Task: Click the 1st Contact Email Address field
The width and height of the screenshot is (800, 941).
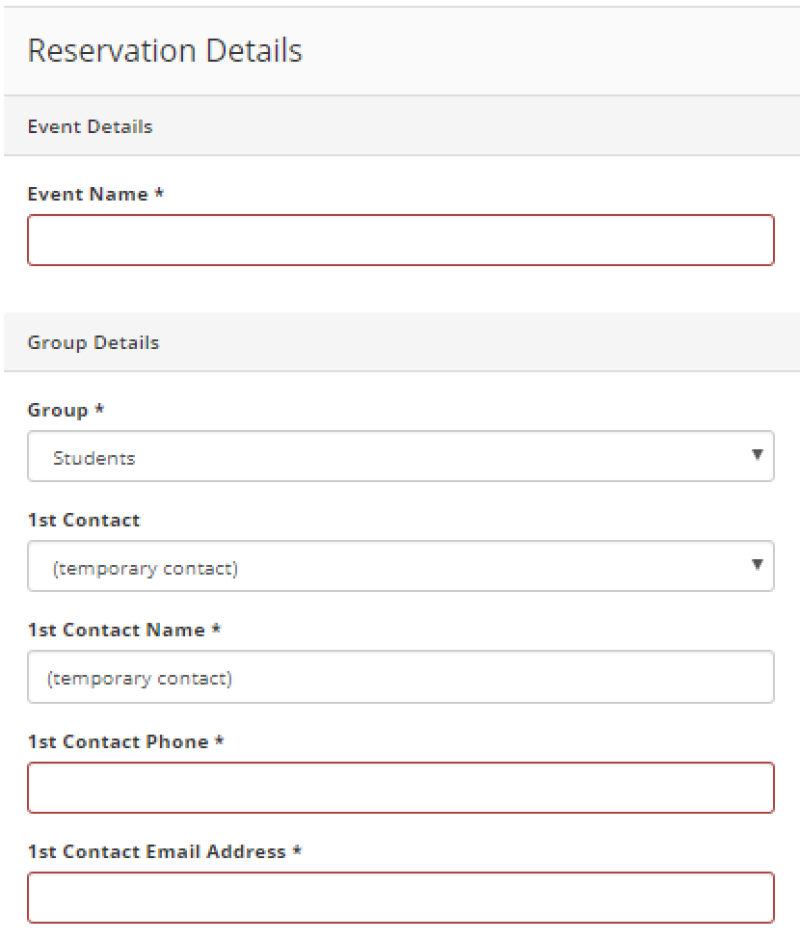Action: pyautogui.click(x=400, y=898)
